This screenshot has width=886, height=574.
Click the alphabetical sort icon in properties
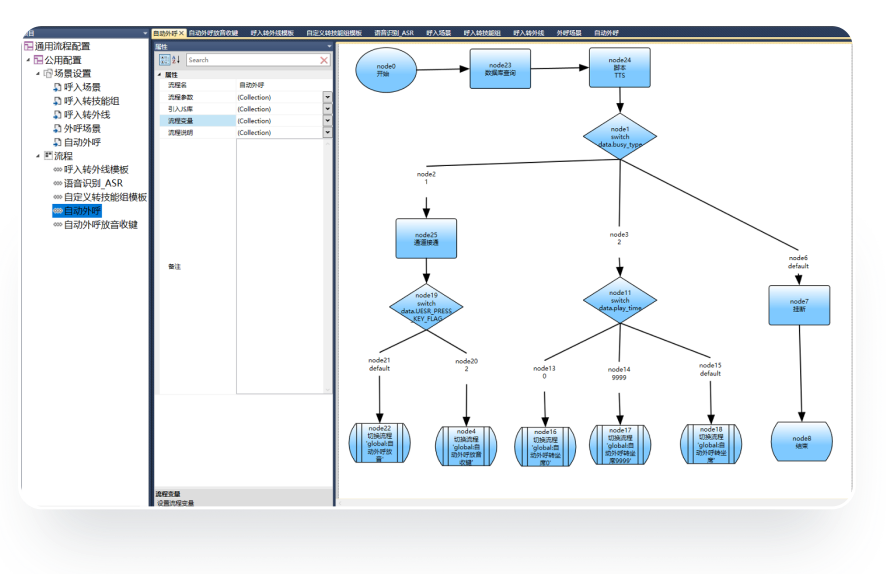[x=176, y=60]
